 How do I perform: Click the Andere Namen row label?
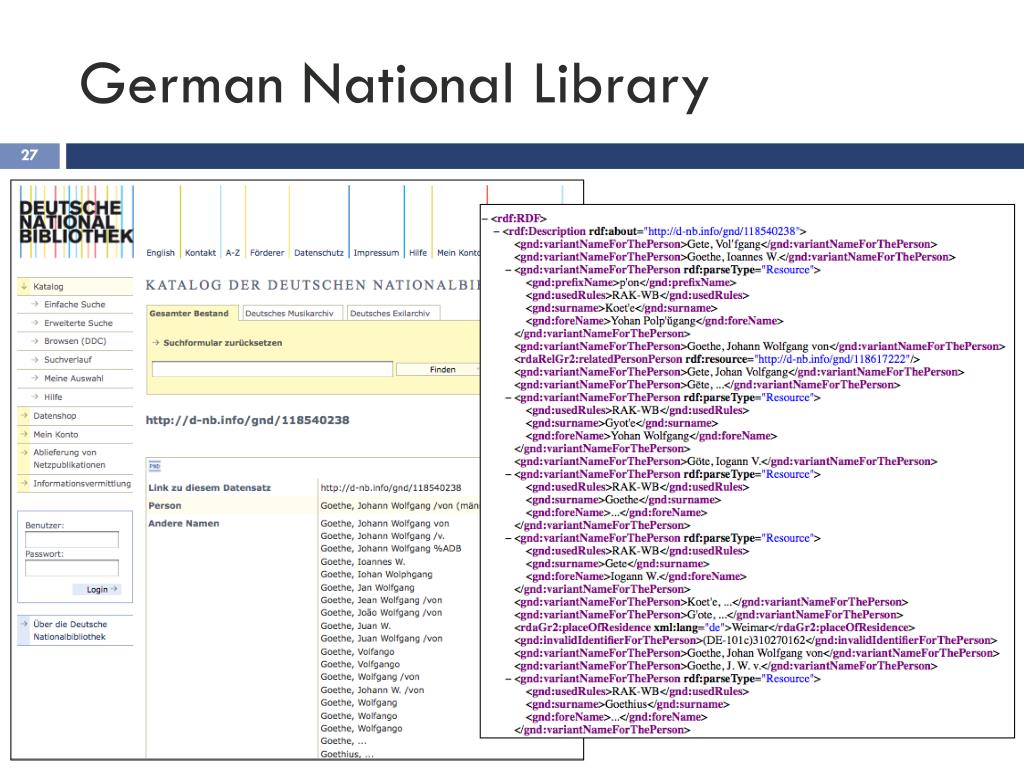click(184, 524)
